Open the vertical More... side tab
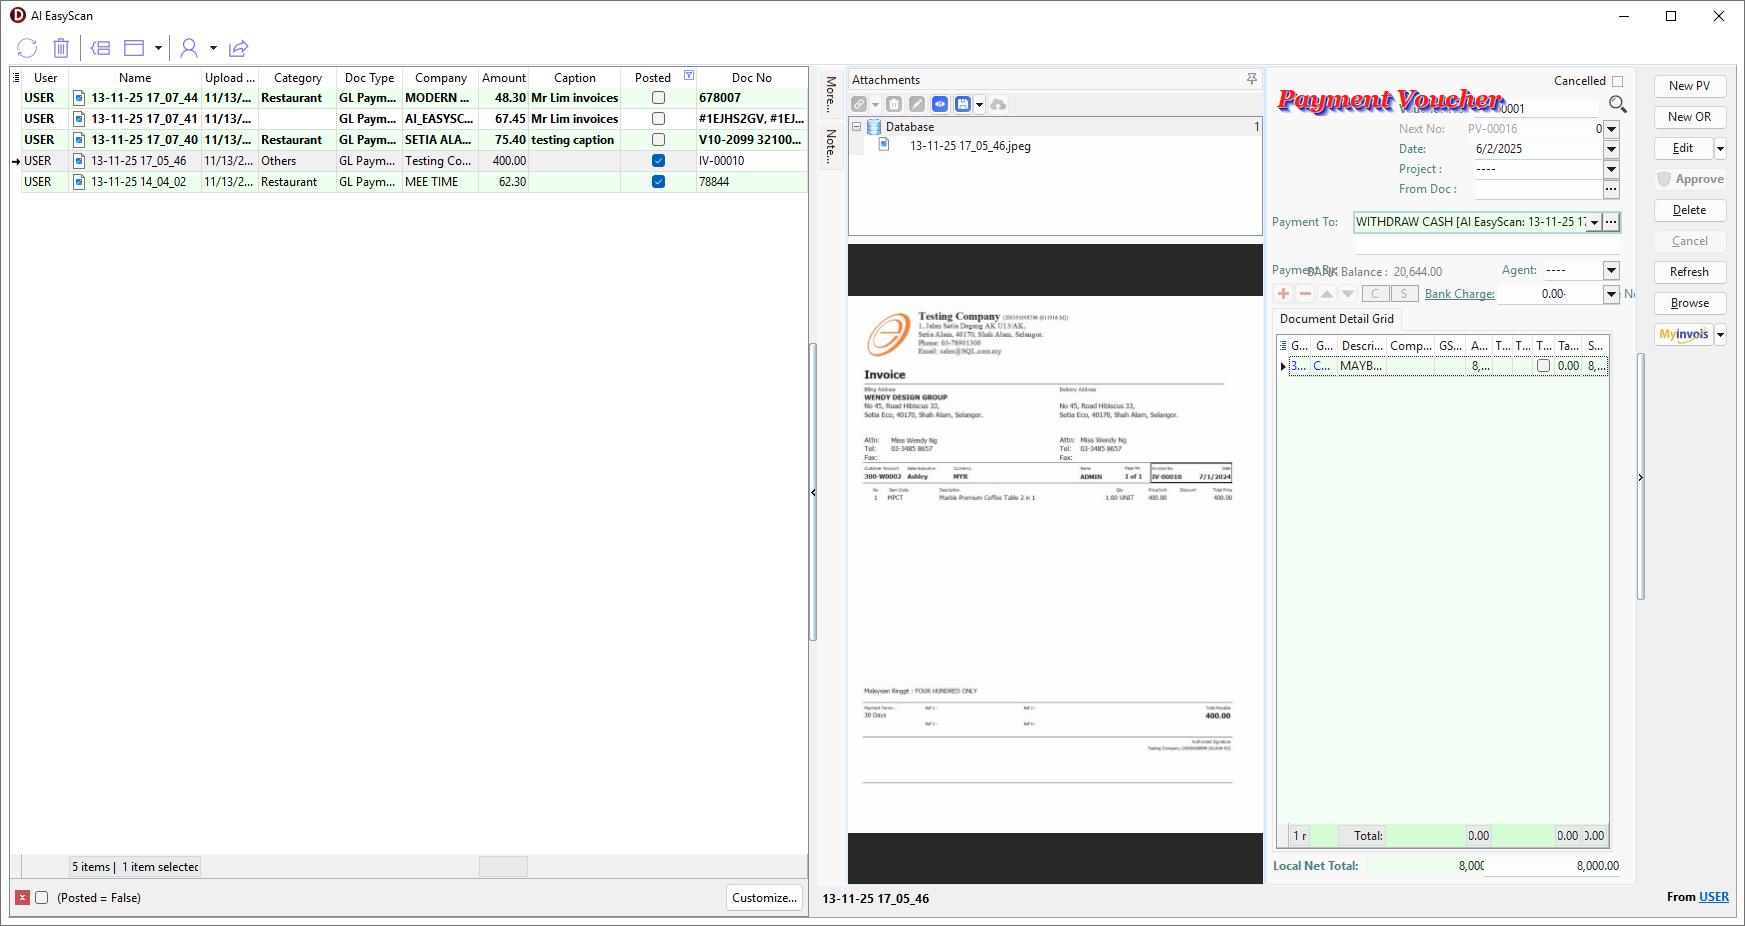 point(830,93)
